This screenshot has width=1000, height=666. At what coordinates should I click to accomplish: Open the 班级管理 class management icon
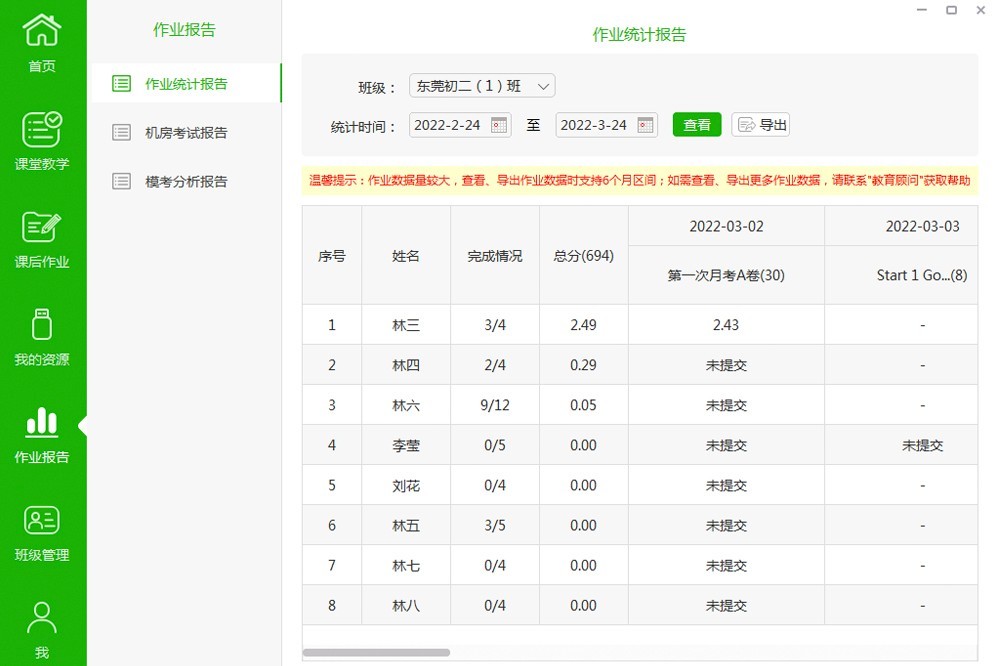click(x=41, y=520)
